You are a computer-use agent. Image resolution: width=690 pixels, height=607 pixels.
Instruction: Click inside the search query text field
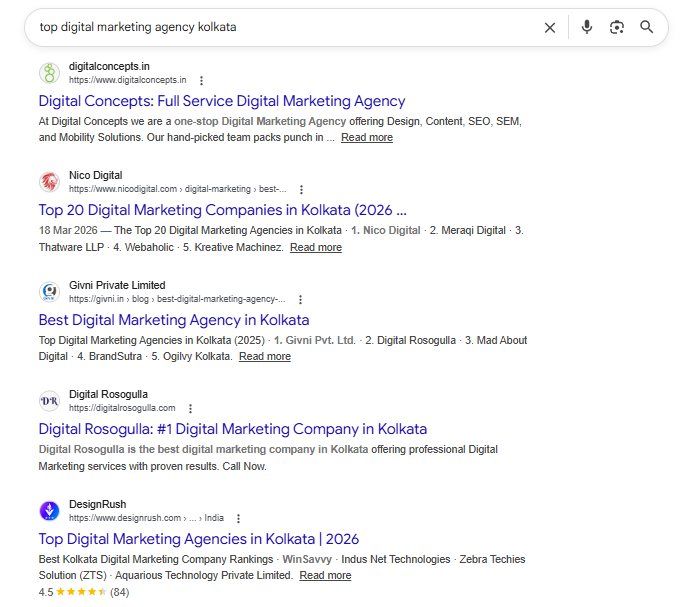pos(280,28)
